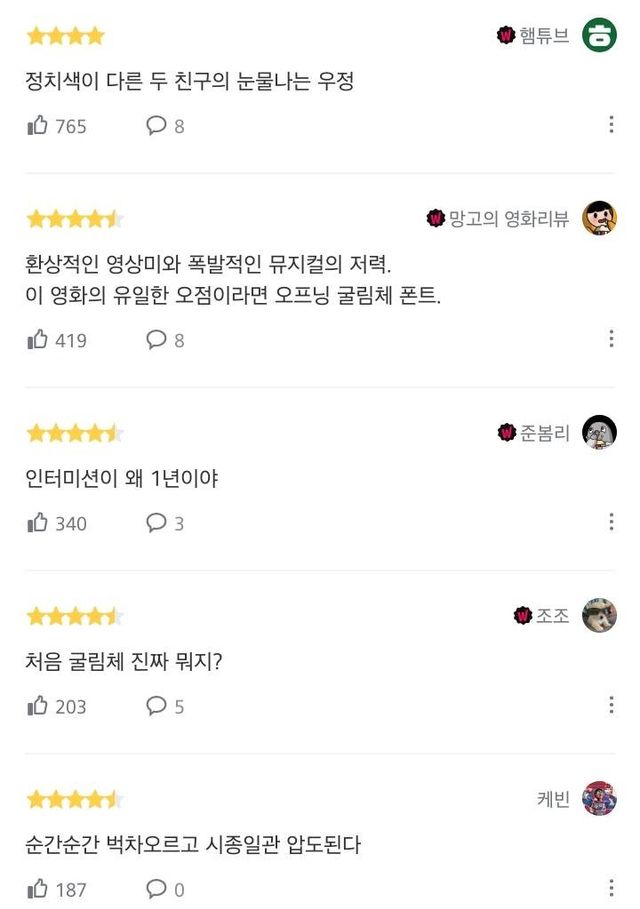Like the 조조 review with 203 likes

tap(38, 705)
